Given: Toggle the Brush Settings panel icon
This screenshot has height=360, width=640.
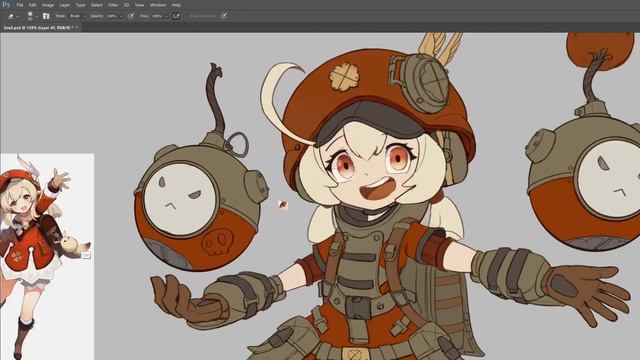Looking at the screenshot, I should coord(46,16).
